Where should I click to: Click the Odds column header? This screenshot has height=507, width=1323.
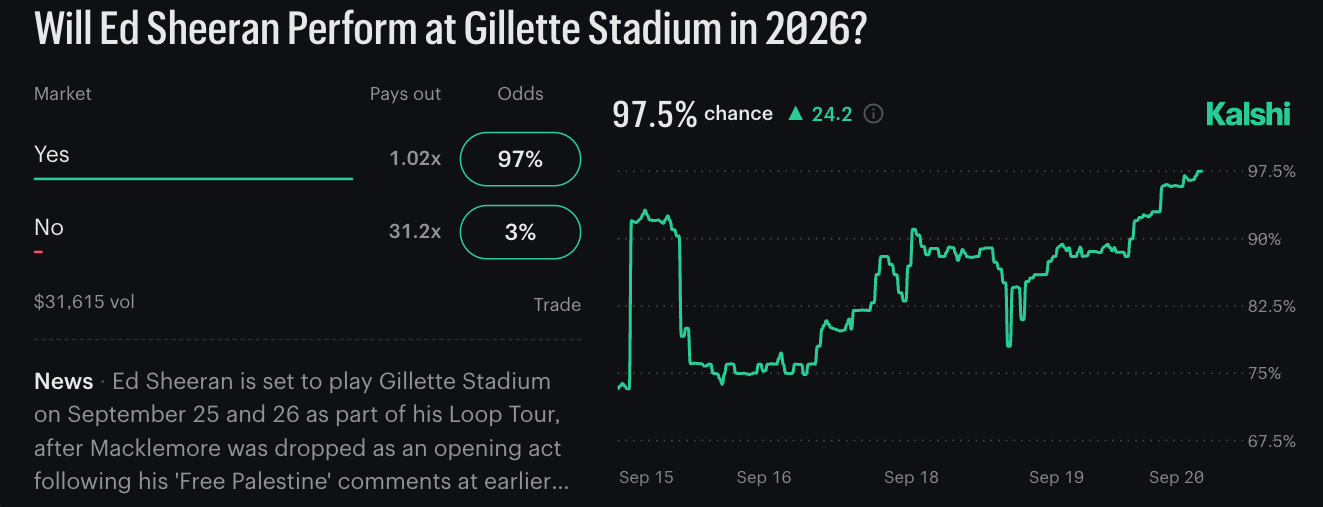pos(521,94)
